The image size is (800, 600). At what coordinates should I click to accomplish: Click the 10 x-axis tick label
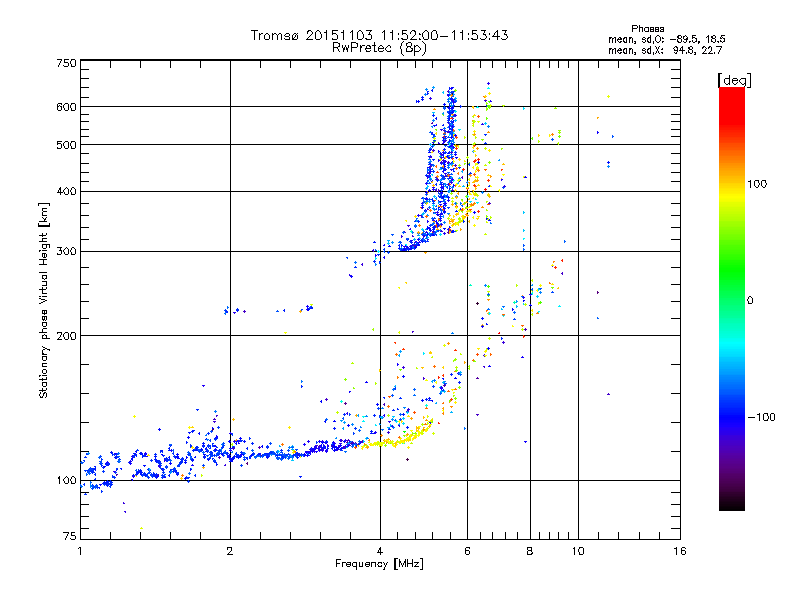click(x=578, y=551)
